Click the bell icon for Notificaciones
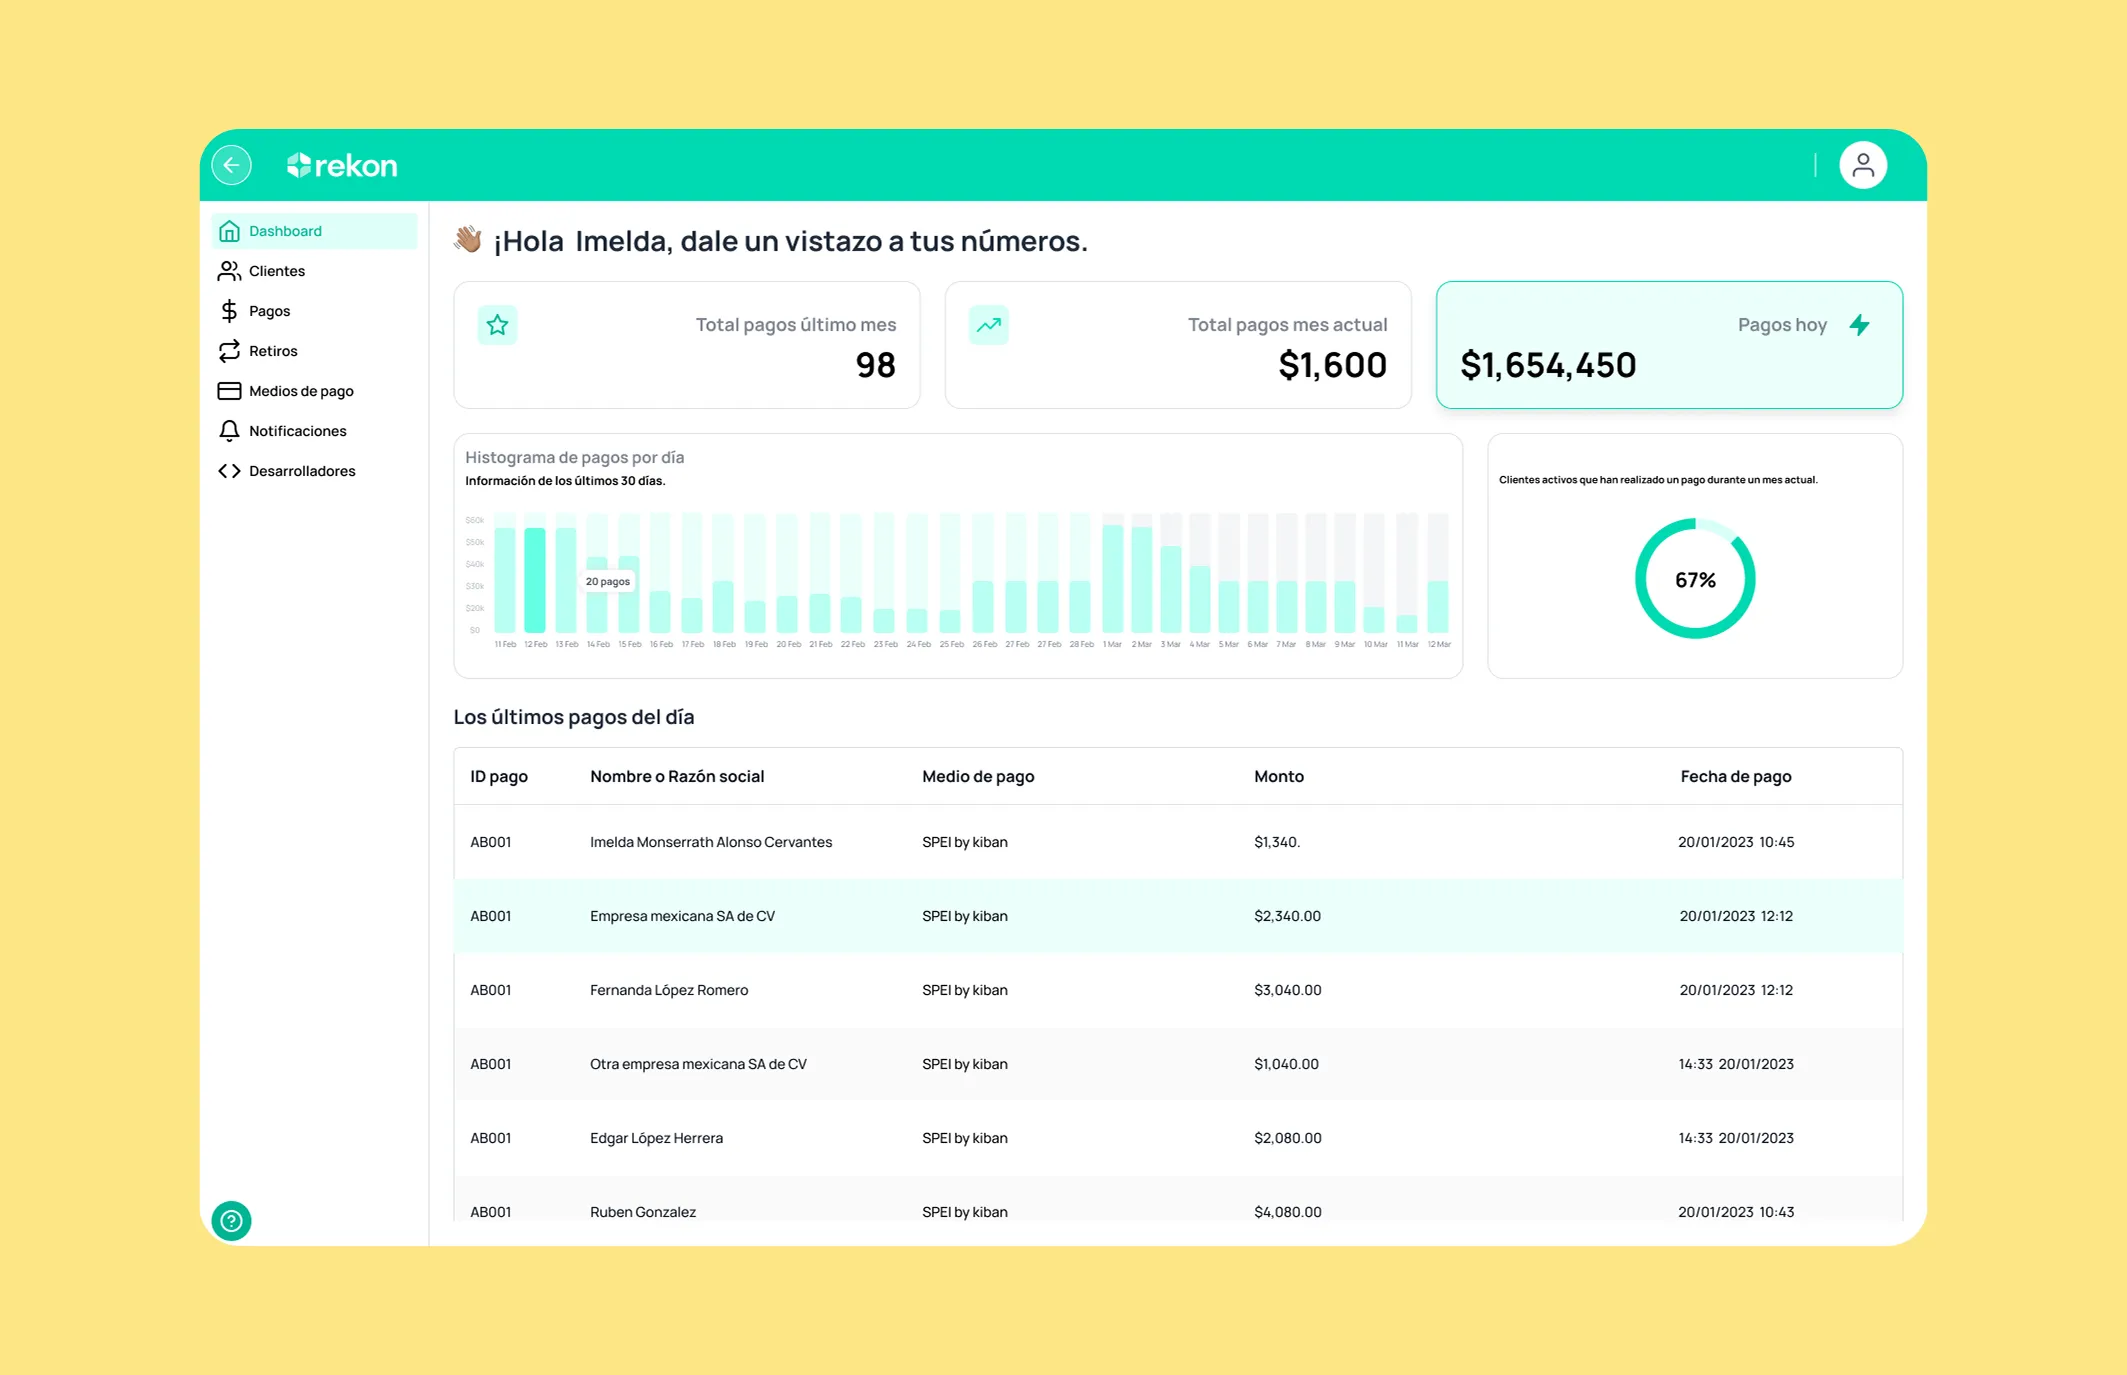Viewport: 2127px width, 1375px height. (x=229, y=431)
